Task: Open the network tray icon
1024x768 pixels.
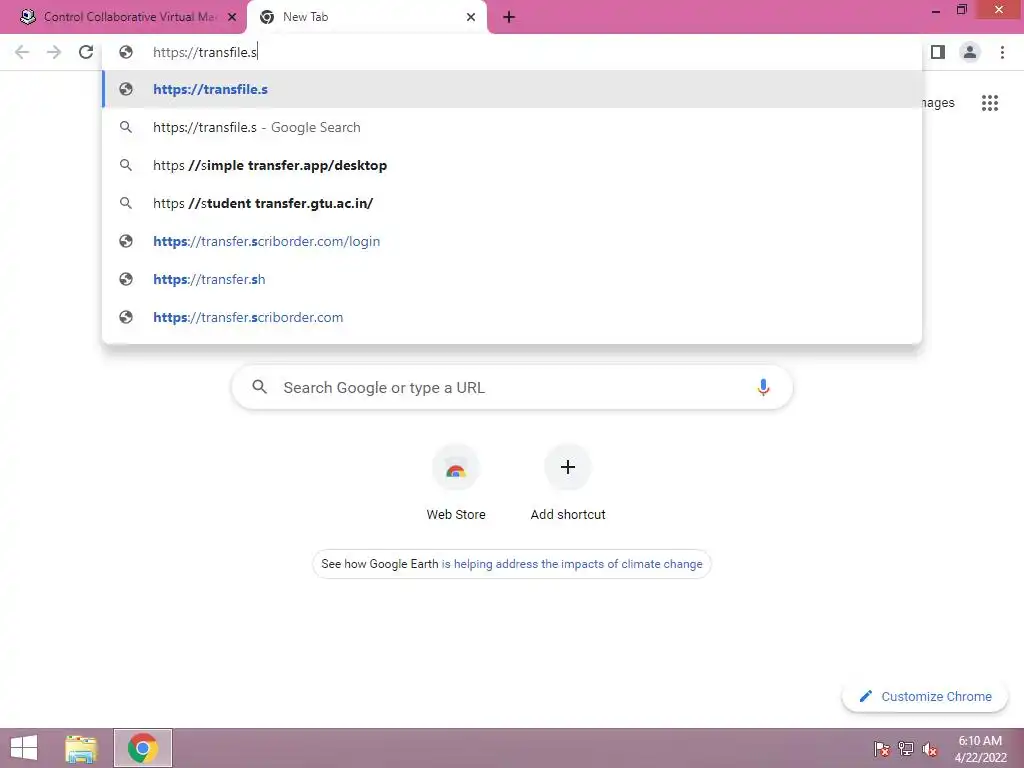Action: click(906, 748)
